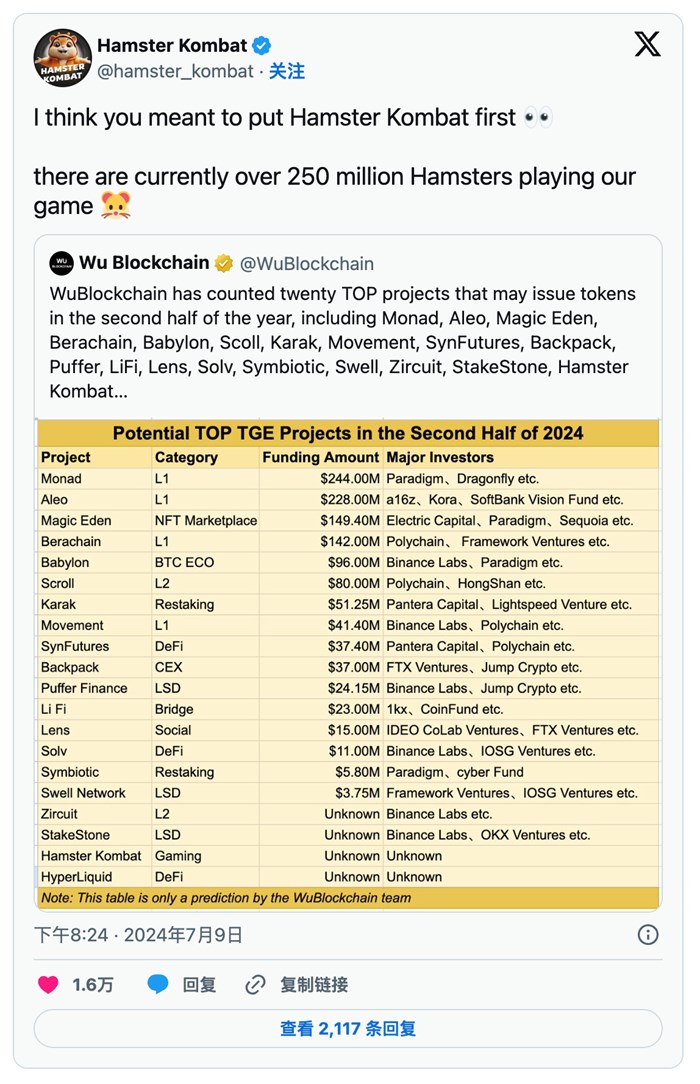Click 复制链接 copy link text
700x1084 pixels.
314,984
